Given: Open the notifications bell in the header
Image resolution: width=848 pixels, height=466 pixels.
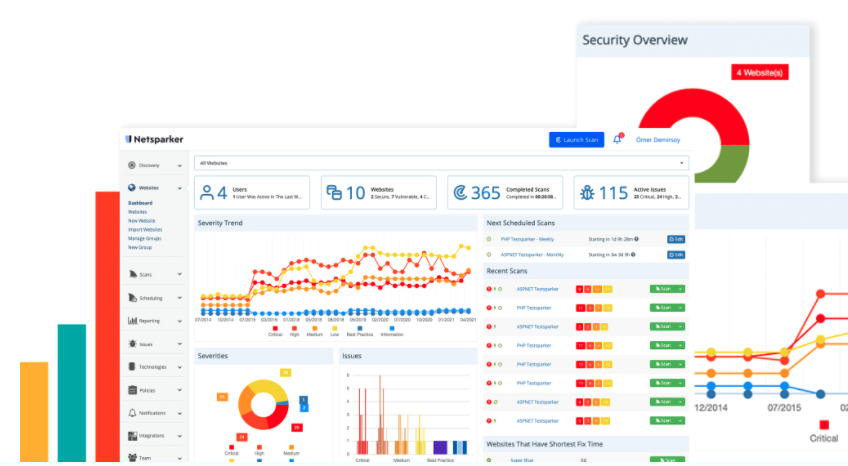Looking at the screenshot, I should tap(617, 140).
